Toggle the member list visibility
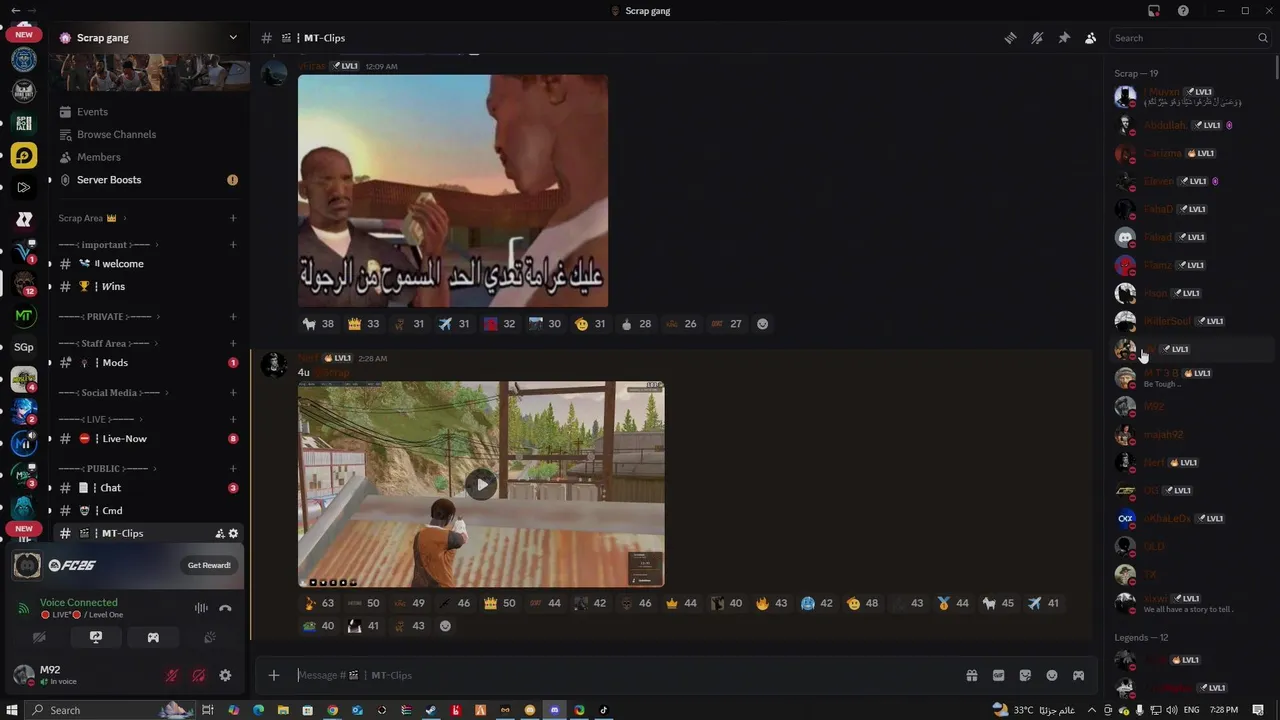The width and height of the screenshot is (1280, 720). point(1090,38)
